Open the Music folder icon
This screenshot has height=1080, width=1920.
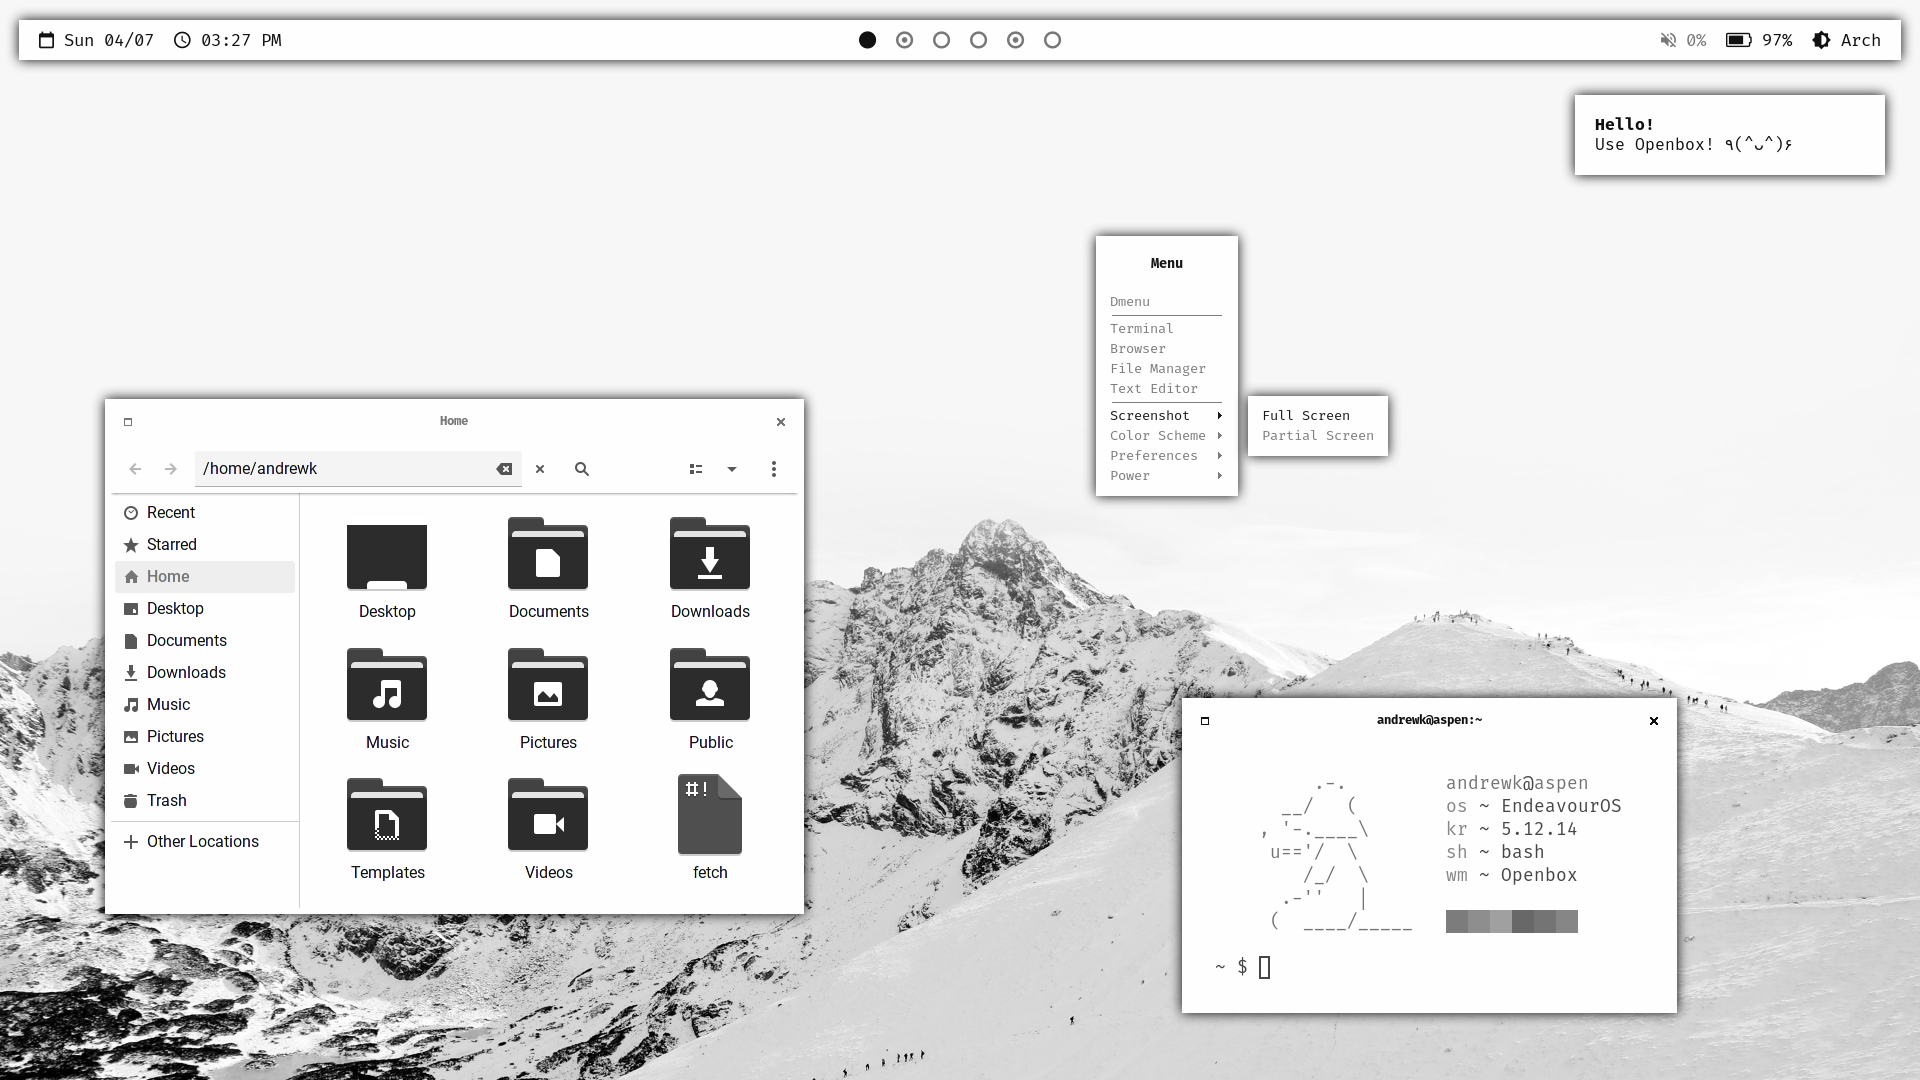coord(387,687)
